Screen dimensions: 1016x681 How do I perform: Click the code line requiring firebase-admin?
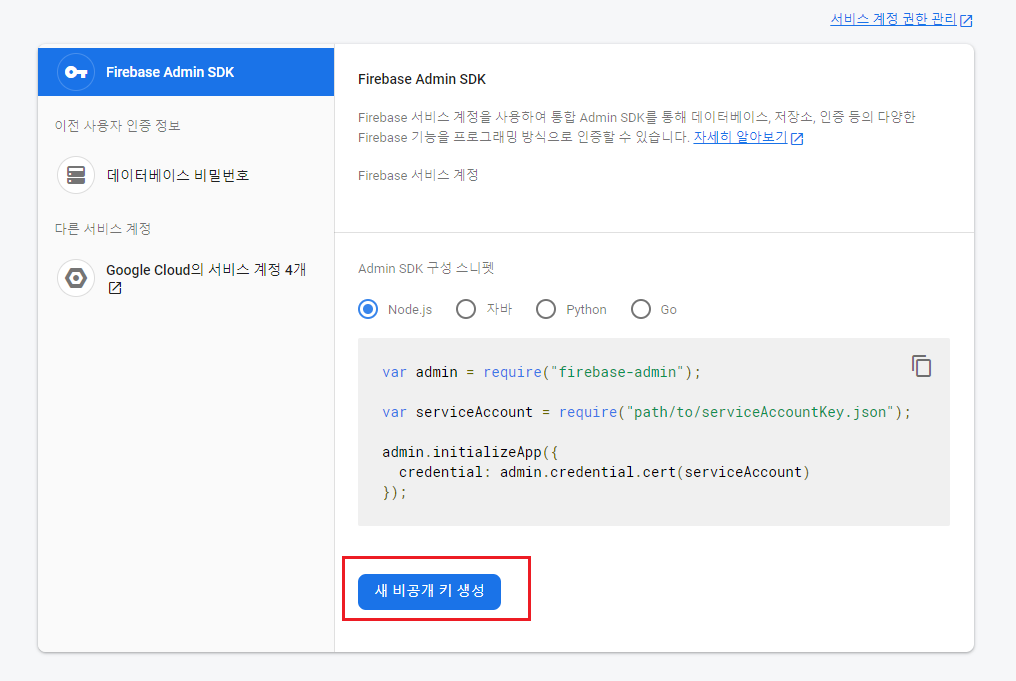pos(541,372)
